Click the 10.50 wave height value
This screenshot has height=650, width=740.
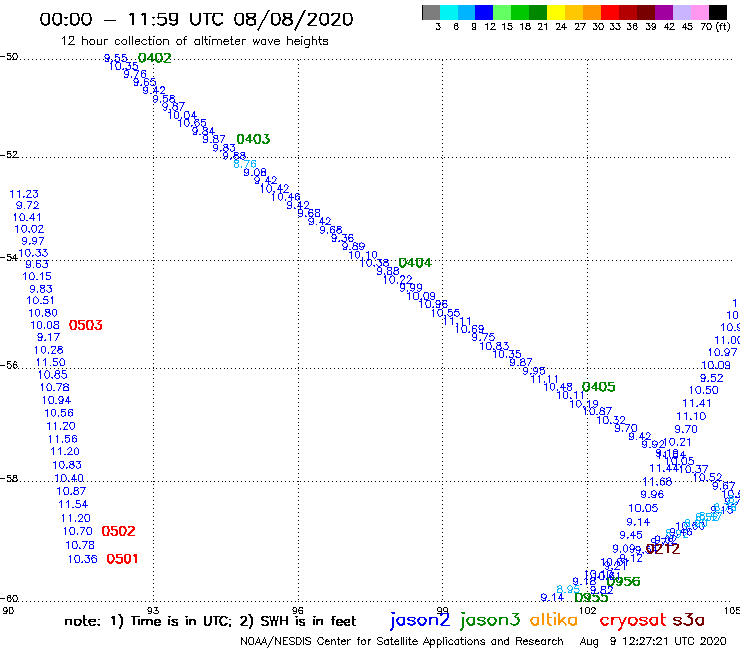[x=704, y=390]
